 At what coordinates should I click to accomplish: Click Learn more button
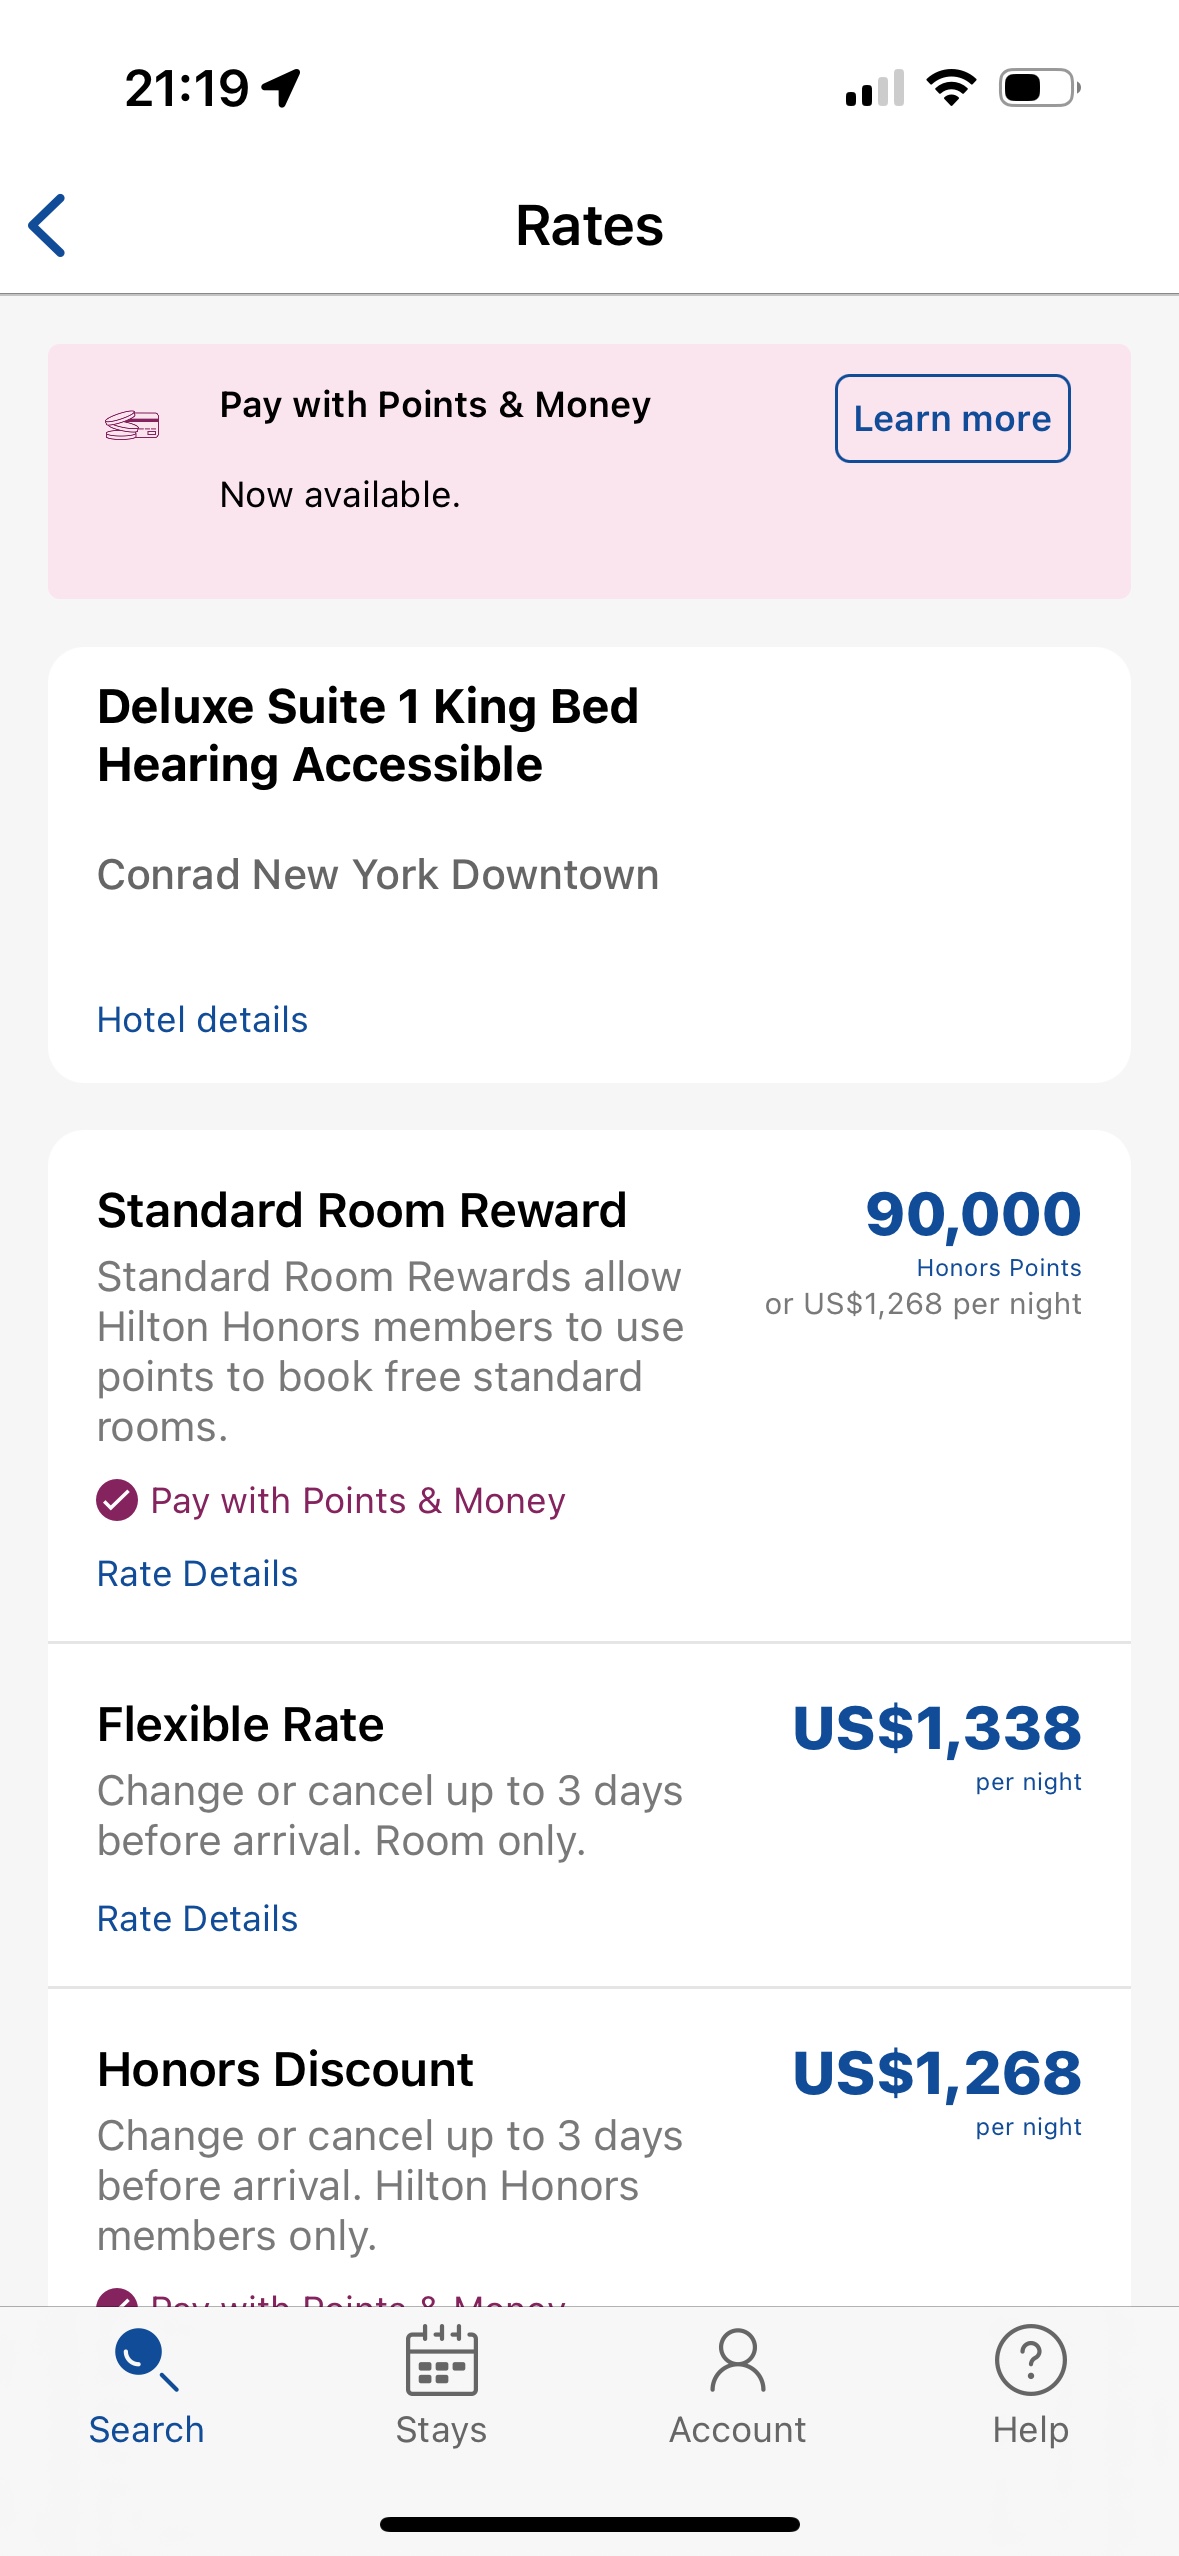[x=952, y=418]
